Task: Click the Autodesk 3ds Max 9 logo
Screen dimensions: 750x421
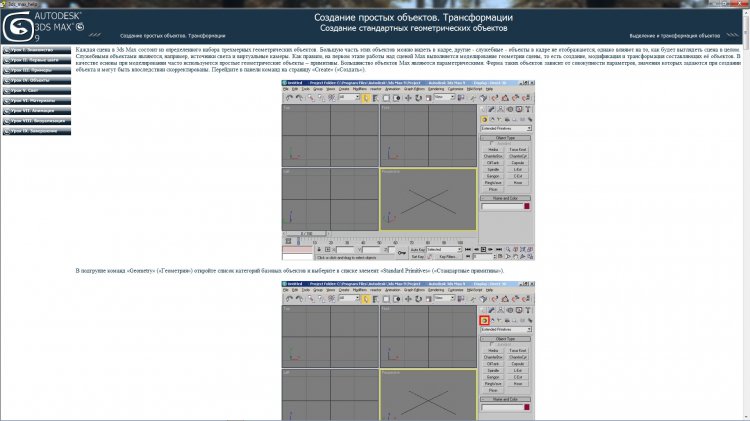Action: coord(43,27)
